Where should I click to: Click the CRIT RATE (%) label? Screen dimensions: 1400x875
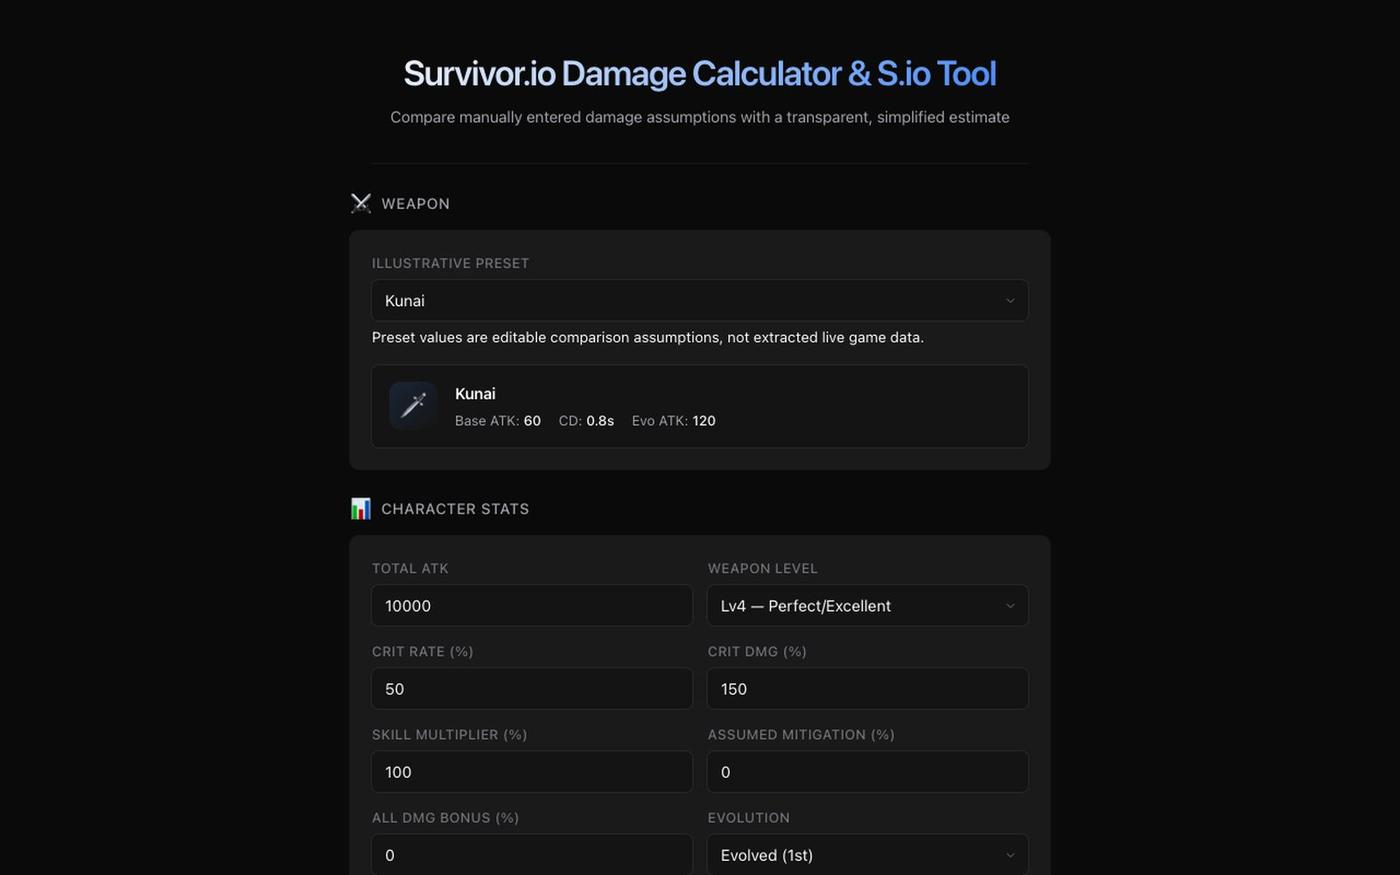point(422,651)
